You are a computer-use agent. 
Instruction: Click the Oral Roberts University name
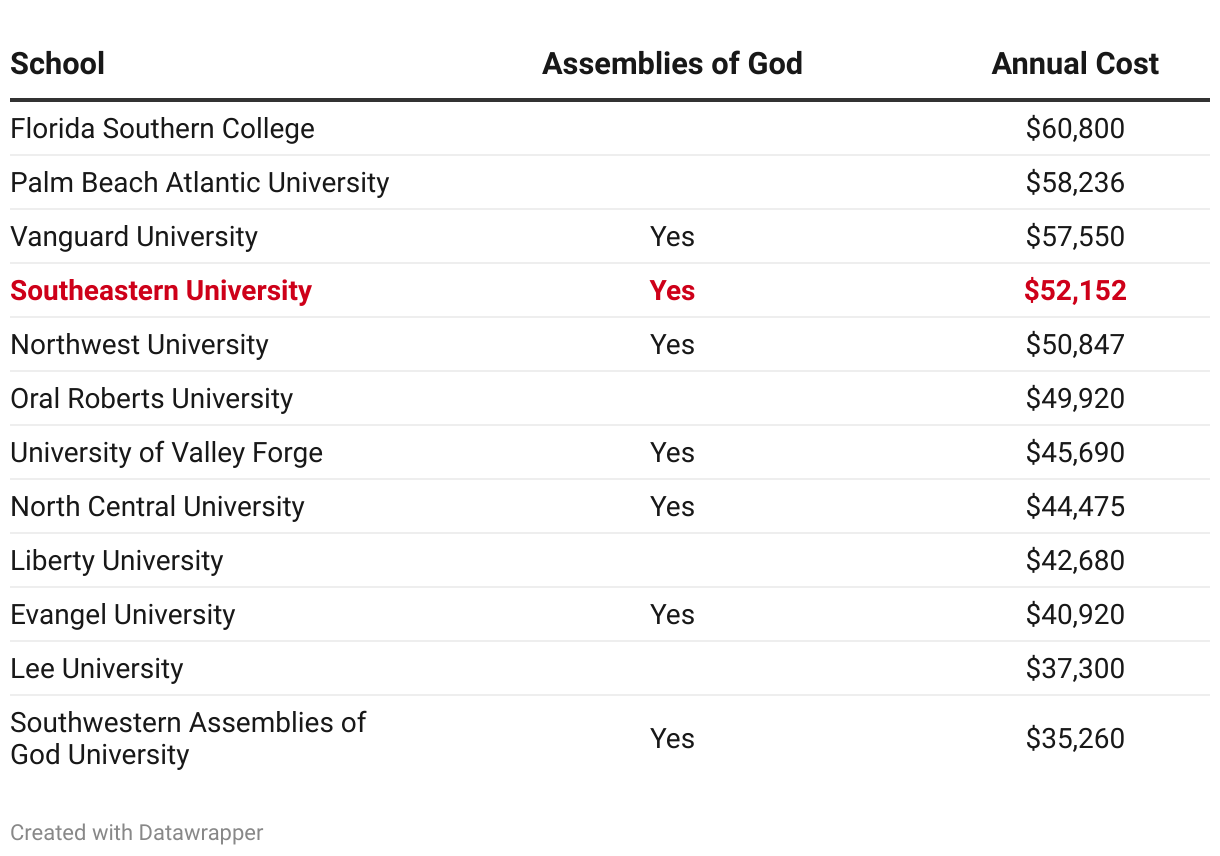(x=152, y=399)
